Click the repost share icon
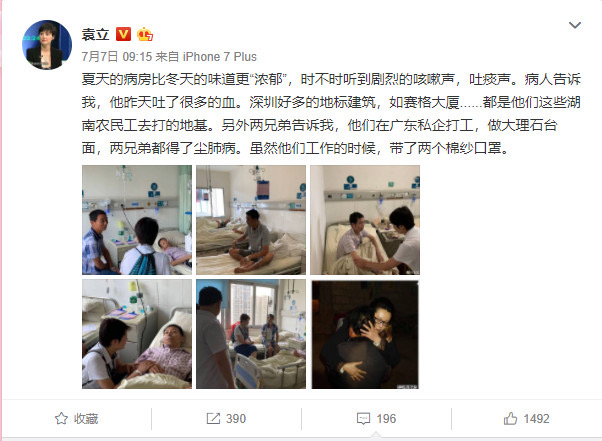The height and width of the screenshot is (441, 602). pyautogui.click(x=213, y=418)
